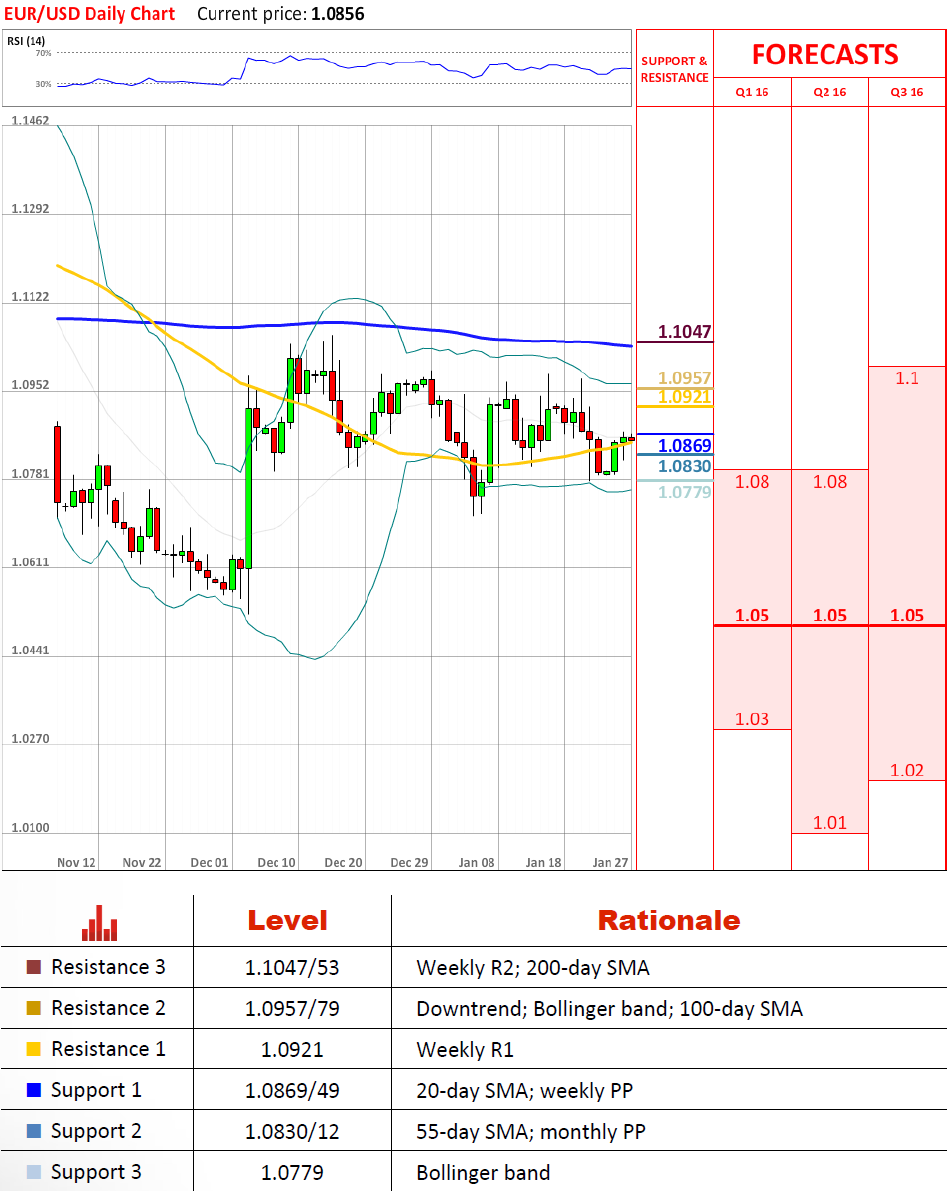Image resolution: width=949 pixels, height=1191 pixels.
Task: Click the FORECASTS heading
Action: click(825, 55)
